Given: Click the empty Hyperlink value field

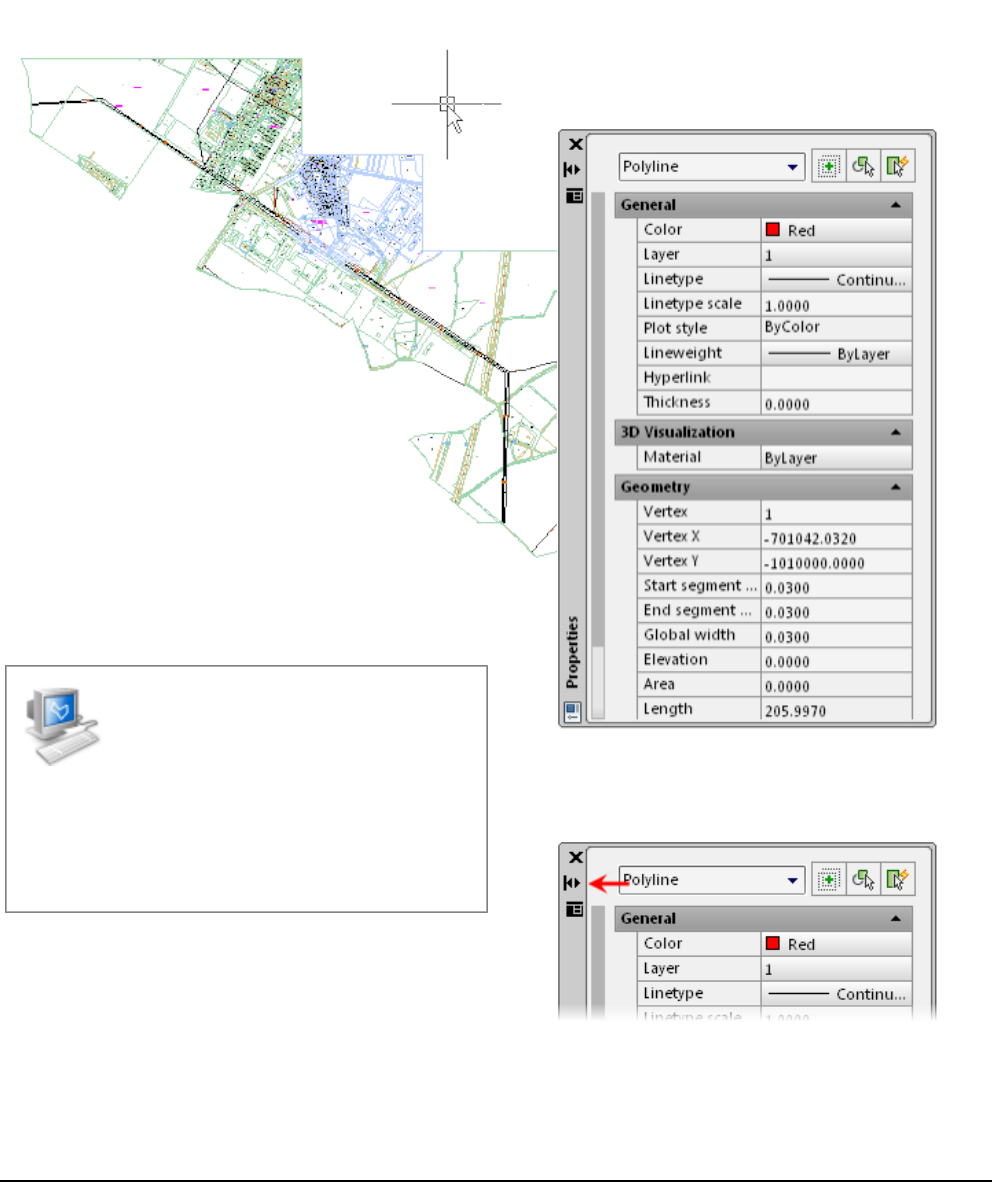Looking at the screenshot, I should 836,378.
